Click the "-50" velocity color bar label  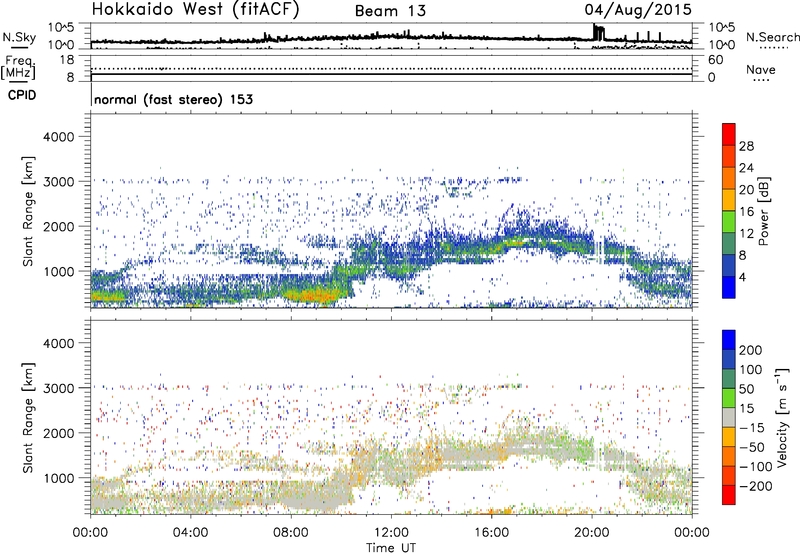(x=752, y=447)
